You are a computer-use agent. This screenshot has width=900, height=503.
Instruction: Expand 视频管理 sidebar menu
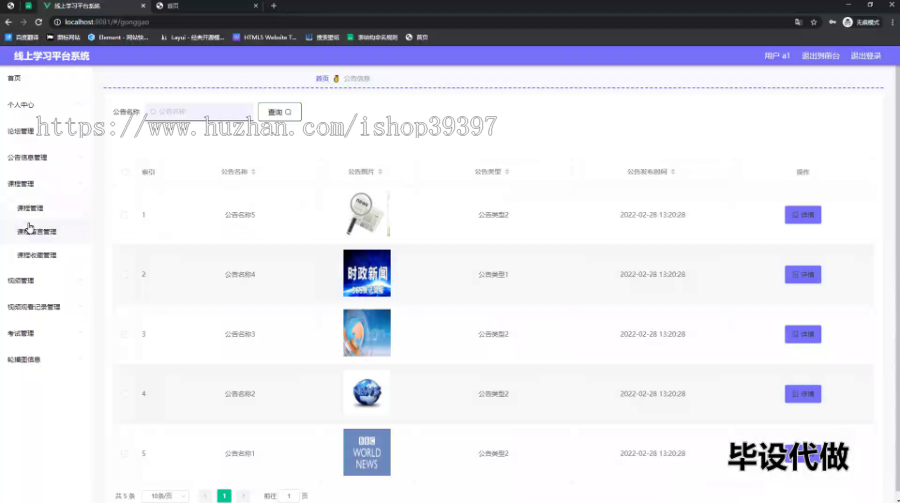click(45, 281)
